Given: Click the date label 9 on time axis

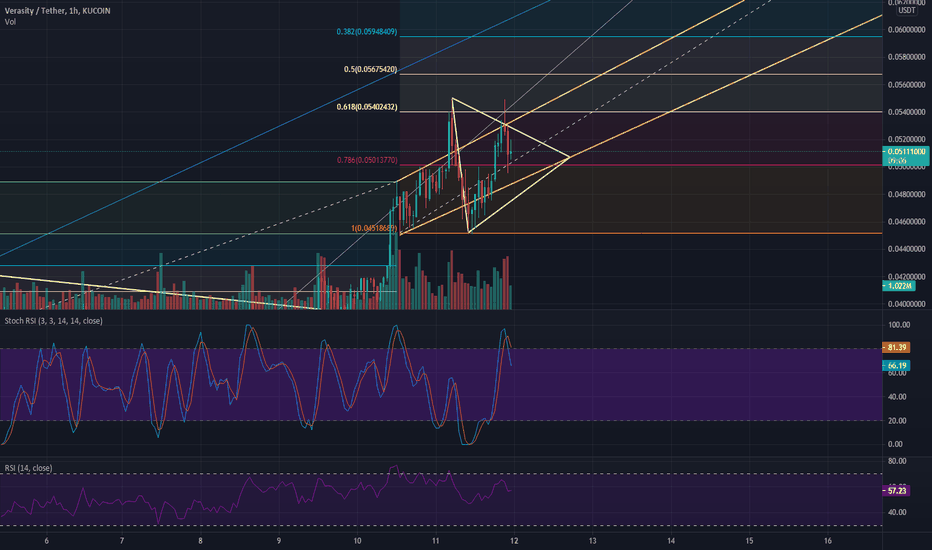Looking at the screenshot, I should [x=279, y=541].
